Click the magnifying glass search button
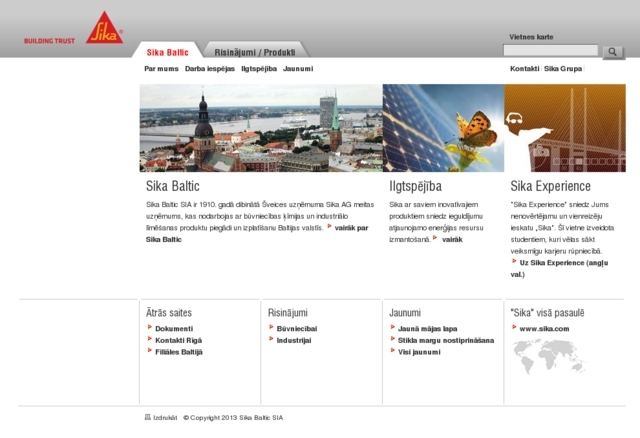This screenshot has height=438, width=640. pos(613,52)
